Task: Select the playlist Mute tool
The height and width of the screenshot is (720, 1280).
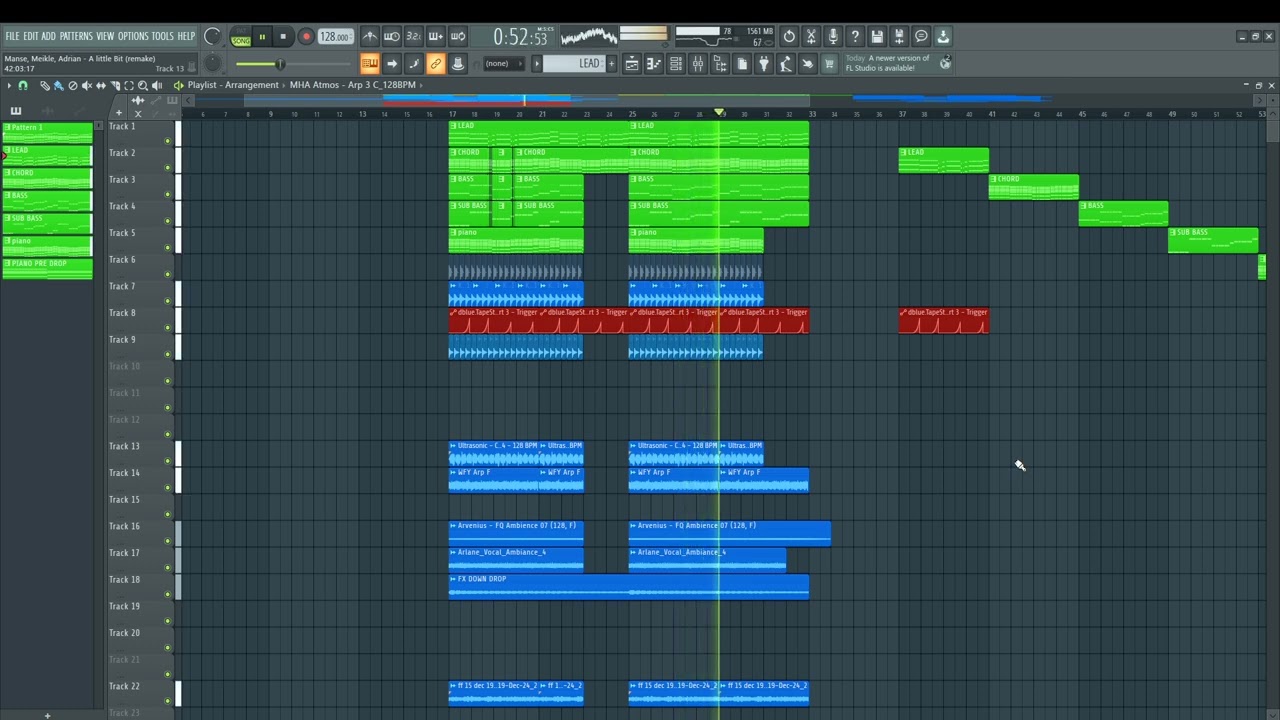Action: coord(87,85)
